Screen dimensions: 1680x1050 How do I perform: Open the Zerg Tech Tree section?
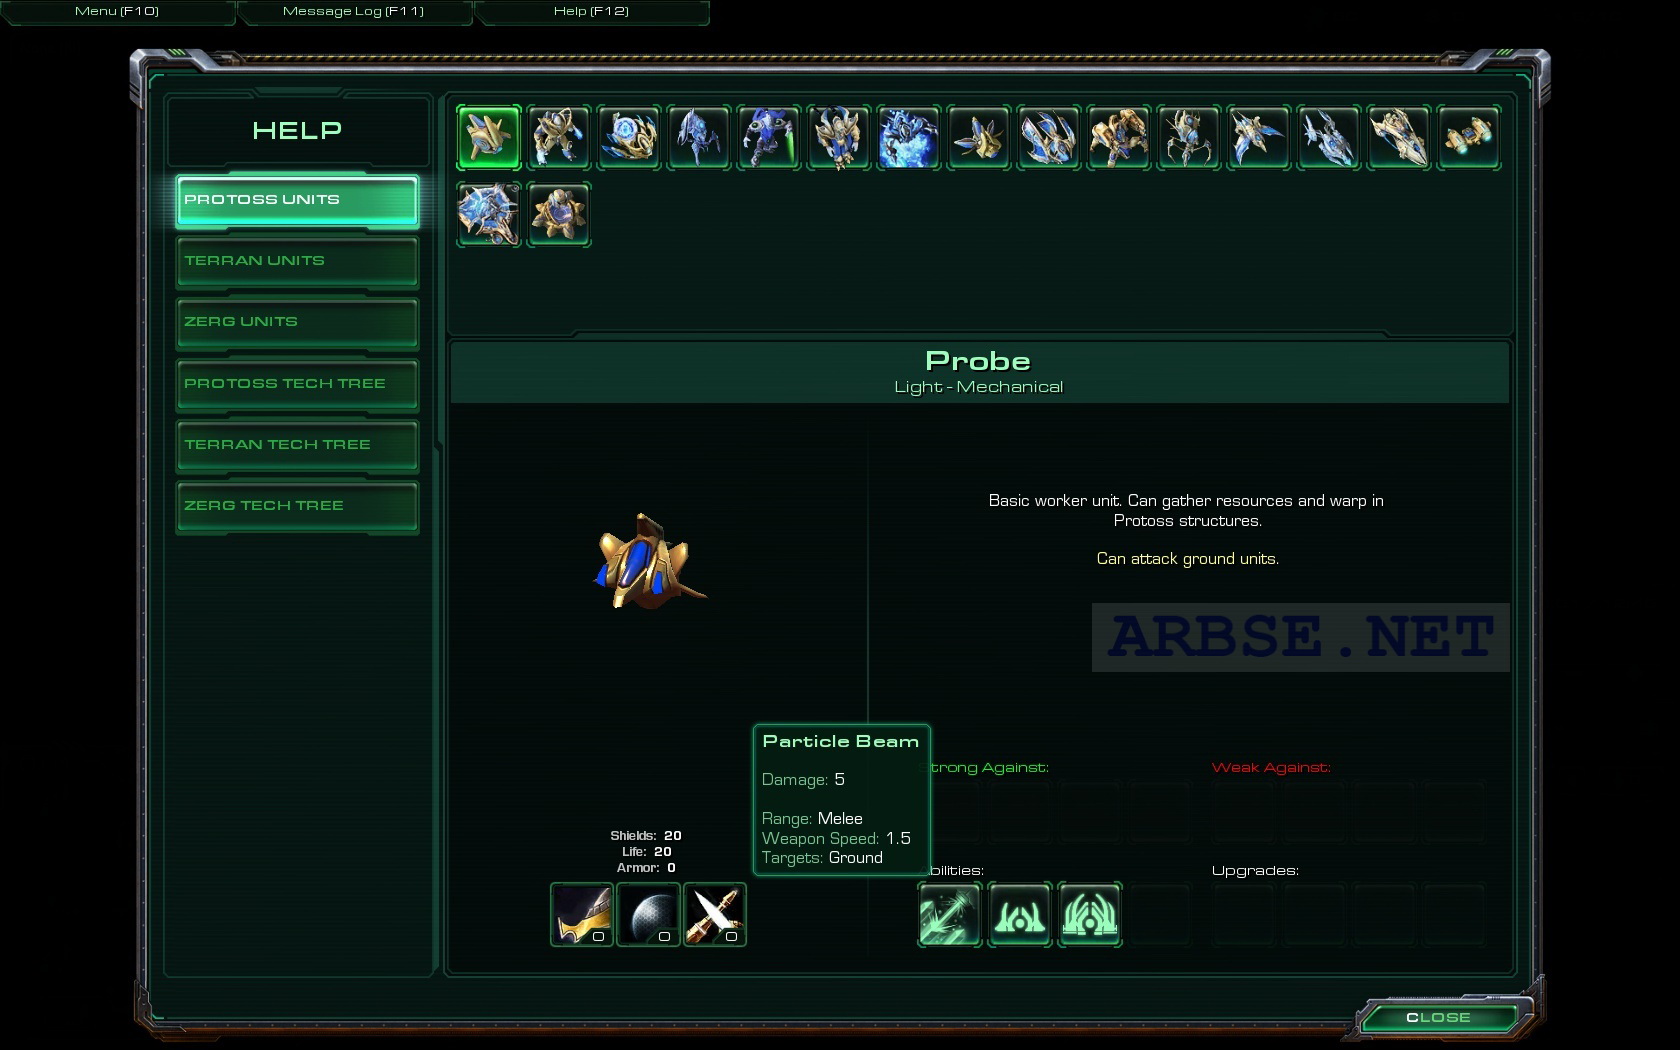(x=297, y=507)
